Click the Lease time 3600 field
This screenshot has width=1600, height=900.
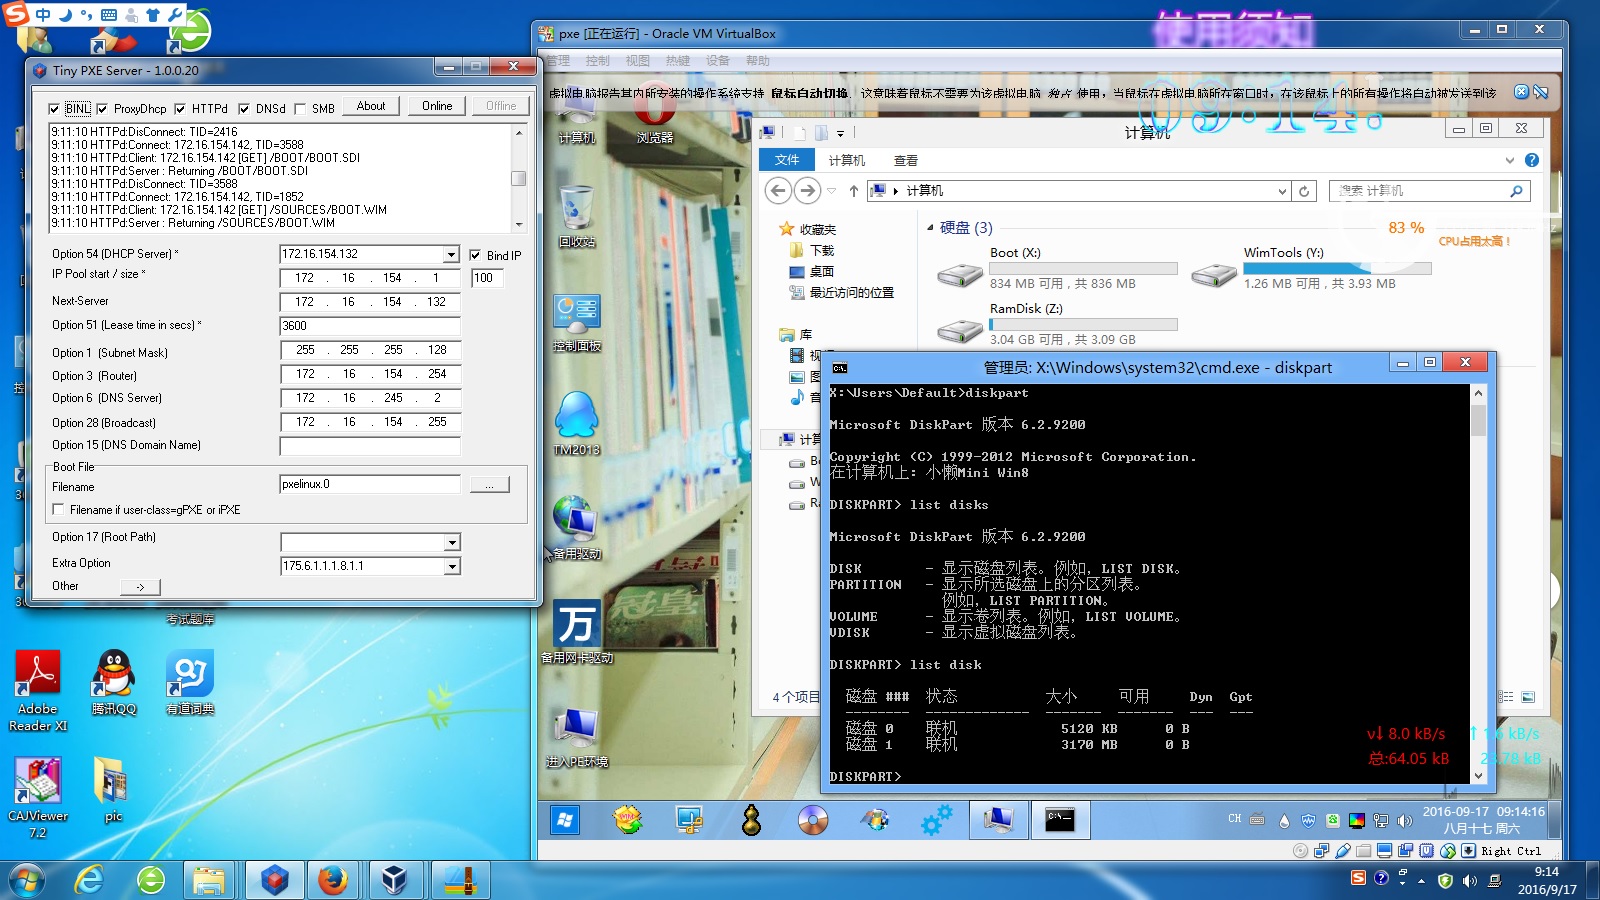(370, 326)
